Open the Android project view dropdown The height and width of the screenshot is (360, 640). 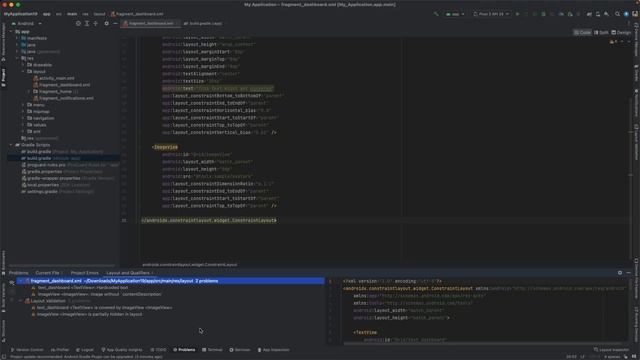(27, 24)
